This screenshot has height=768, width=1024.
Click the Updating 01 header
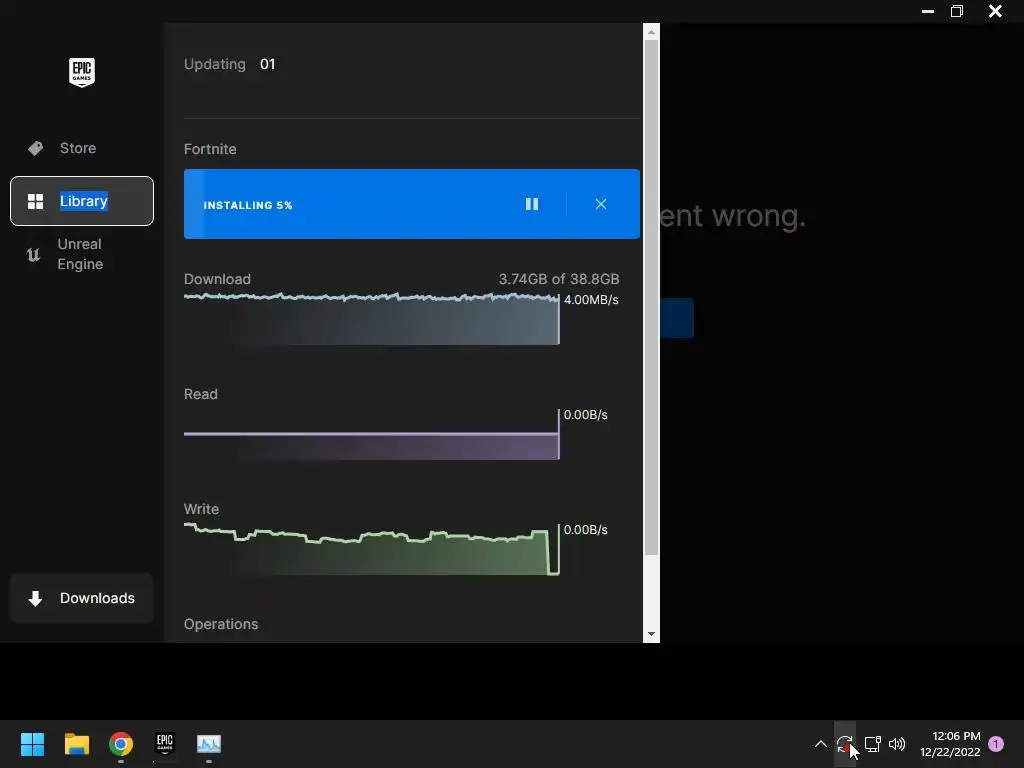coord(229,64)
